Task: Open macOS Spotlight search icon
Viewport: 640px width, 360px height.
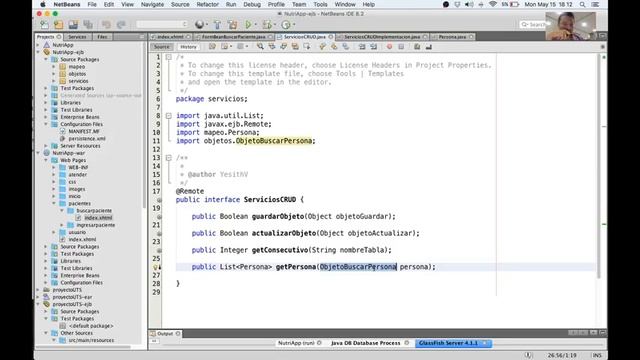Action: coord(582,4)
